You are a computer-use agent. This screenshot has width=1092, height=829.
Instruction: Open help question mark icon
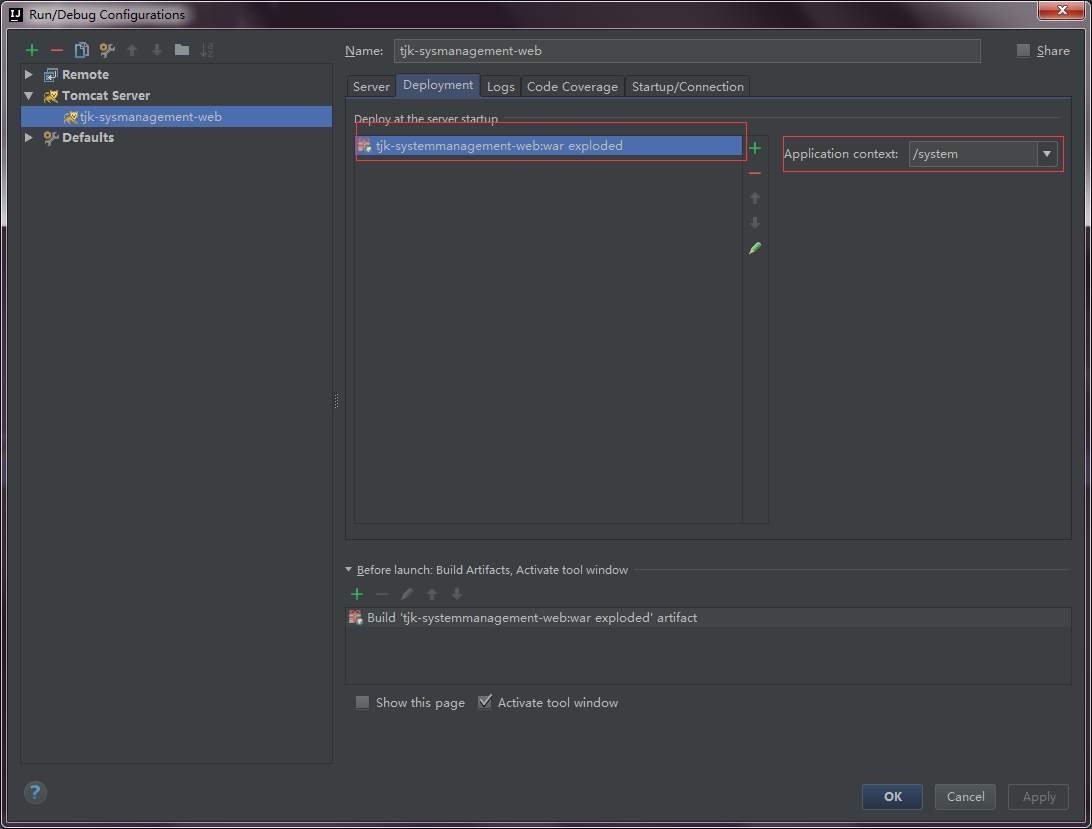(x=36, y=793)
